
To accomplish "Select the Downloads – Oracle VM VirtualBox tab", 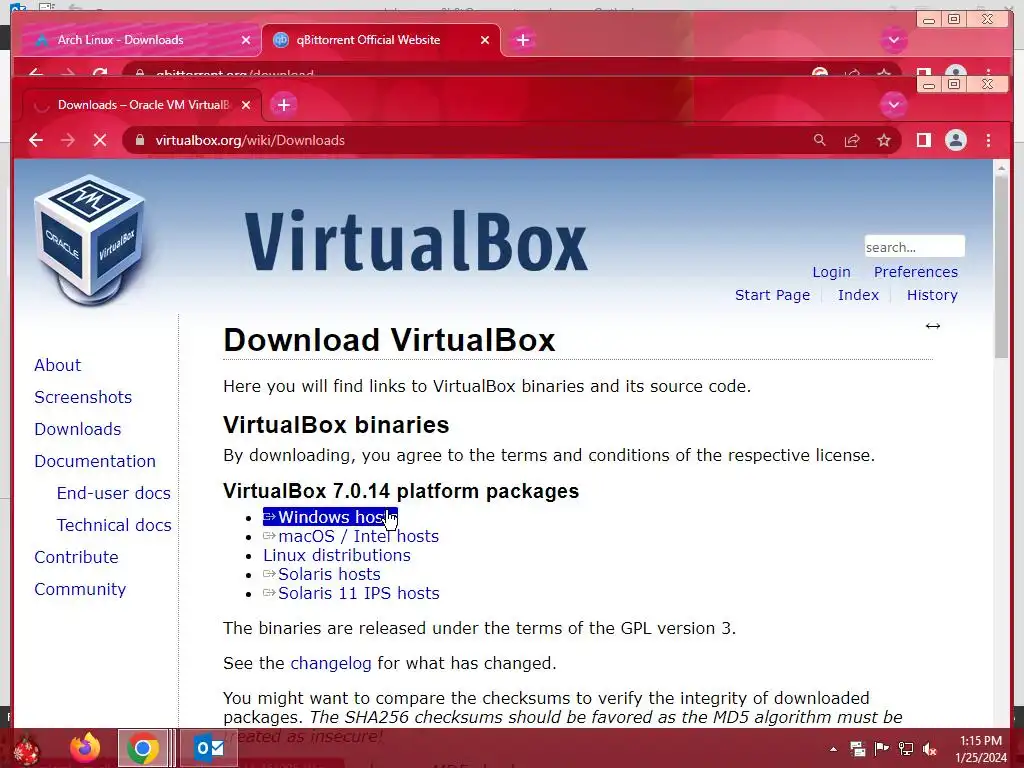I will coord(143,105).
